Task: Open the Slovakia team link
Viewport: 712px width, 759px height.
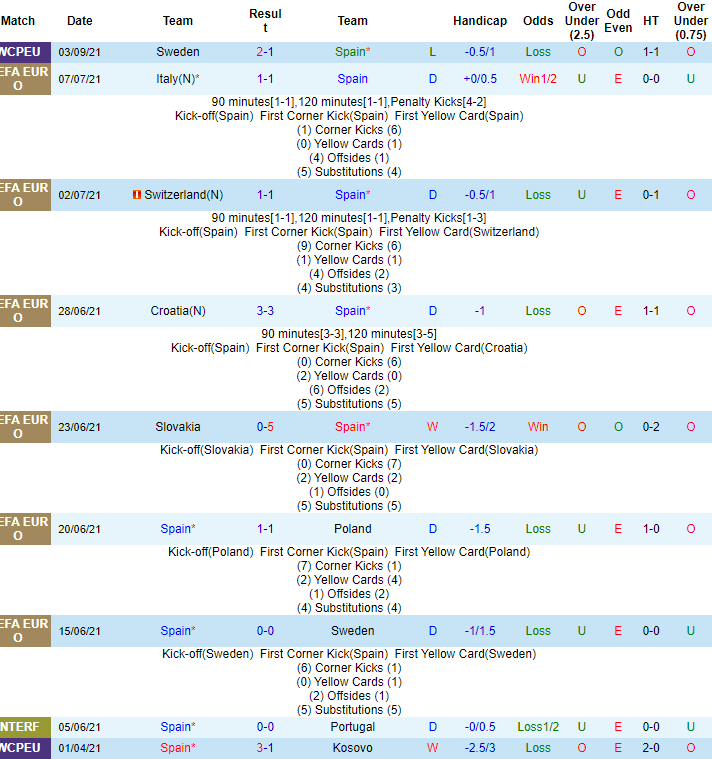Action: [178, 427]
